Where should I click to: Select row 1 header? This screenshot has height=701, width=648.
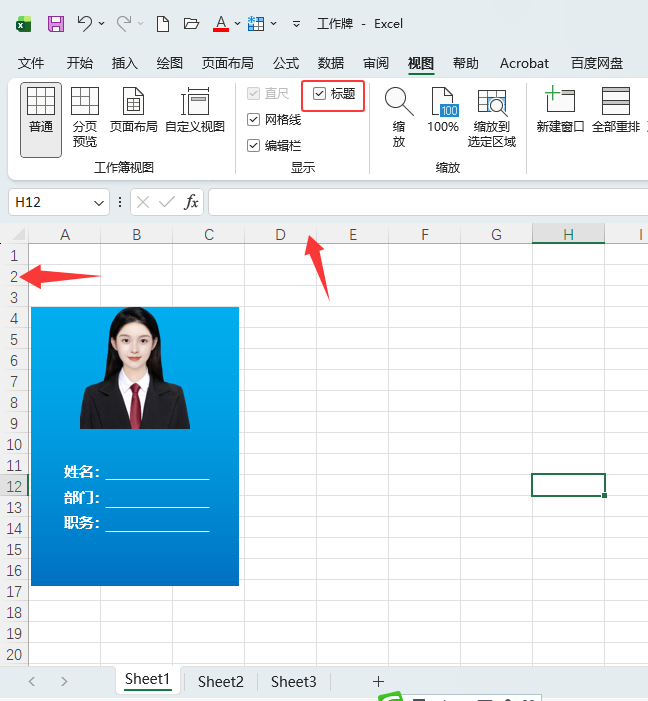tap(14, 255)
